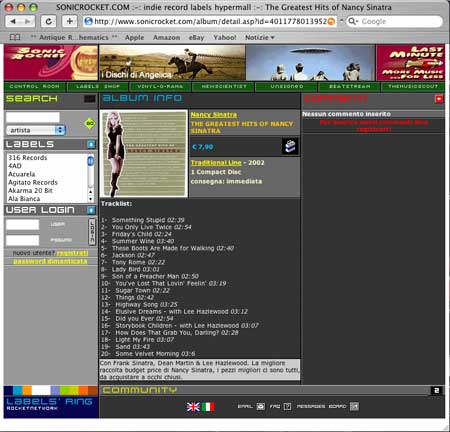Open the eBay bookmark
450x432 pixels.
point(196,37)
